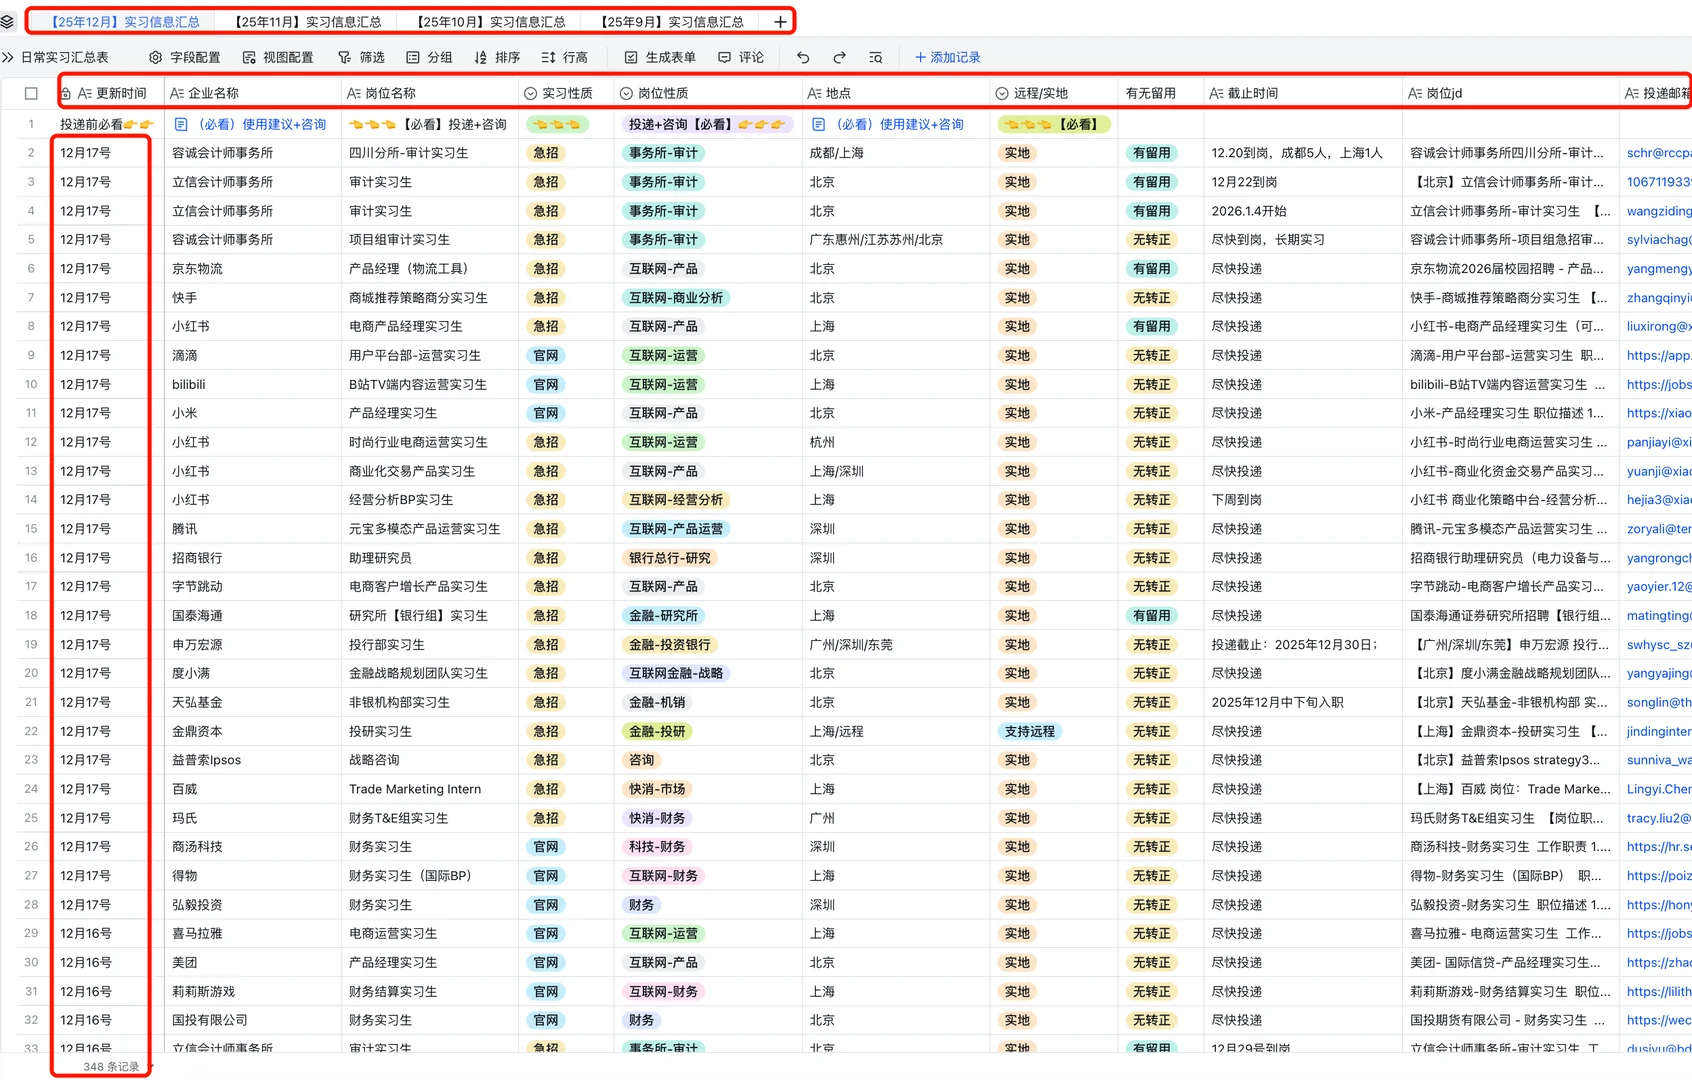Open (必看)使用建议+咨询 doc link in 地点 column
This screenshot has width=1692, height=1080.
tap(888, 124)
